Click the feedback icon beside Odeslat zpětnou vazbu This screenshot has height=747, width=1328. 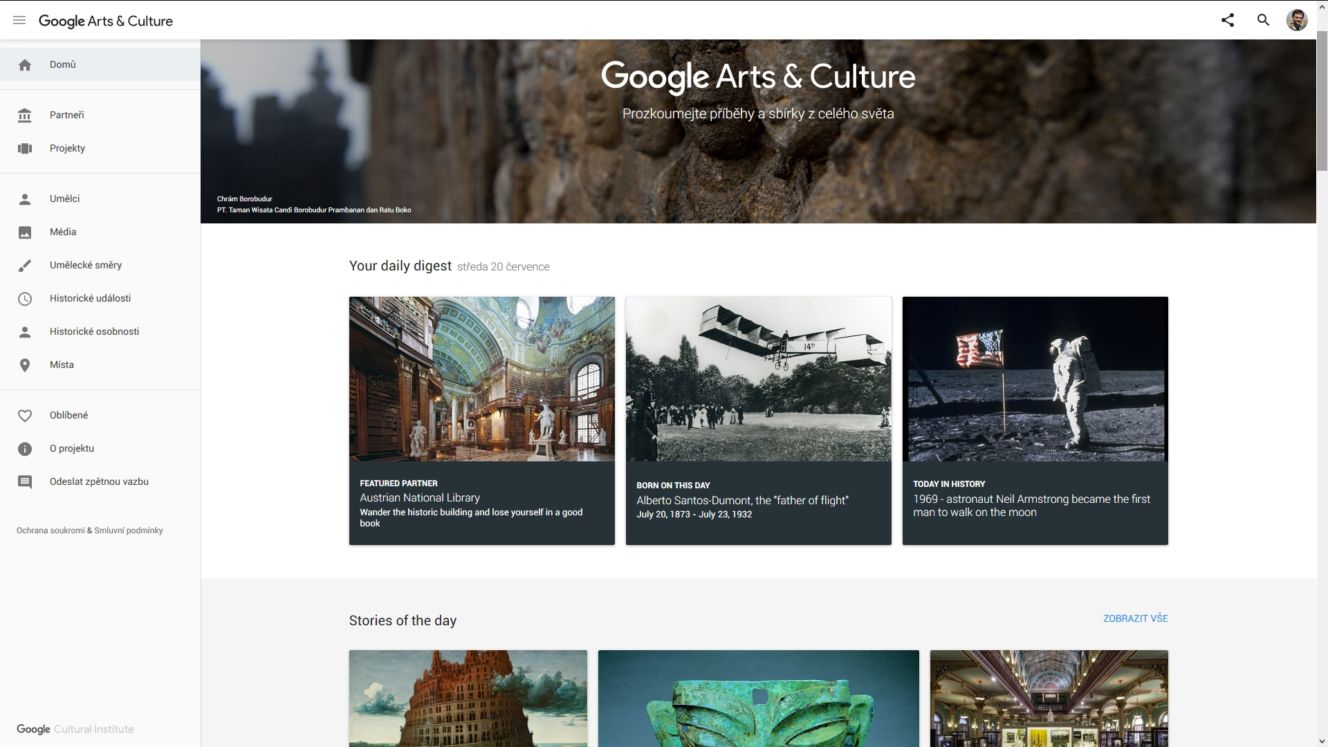25,482
